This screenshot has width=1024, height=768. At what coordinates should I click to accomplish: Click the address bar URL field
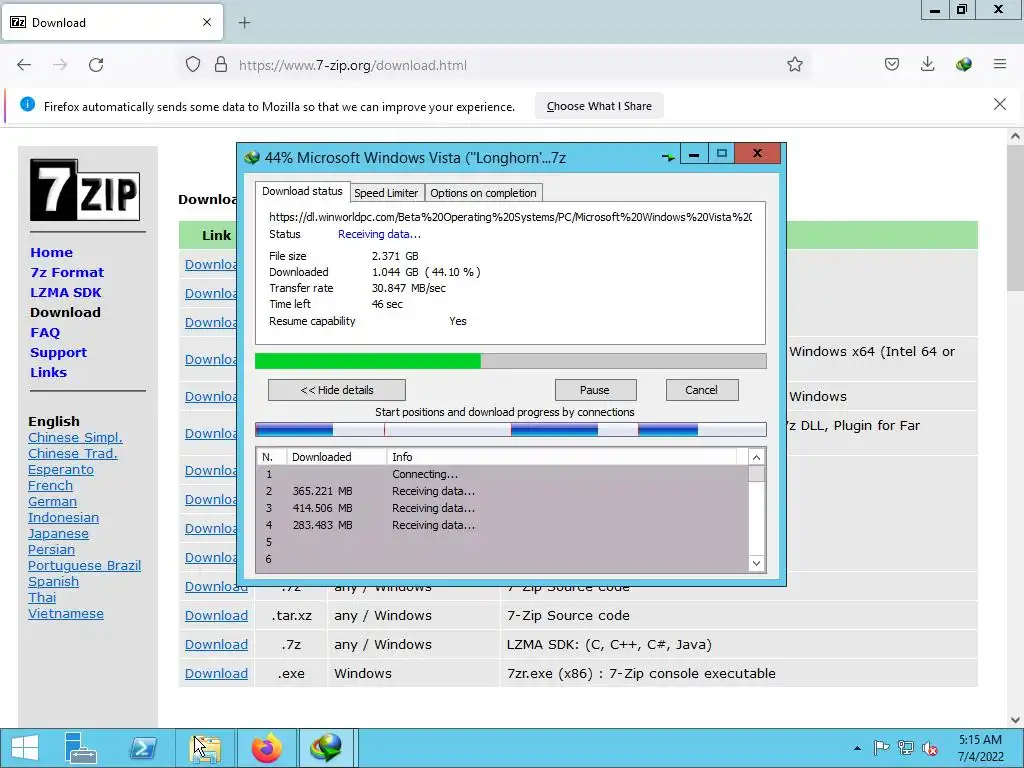tap(496, 65)
